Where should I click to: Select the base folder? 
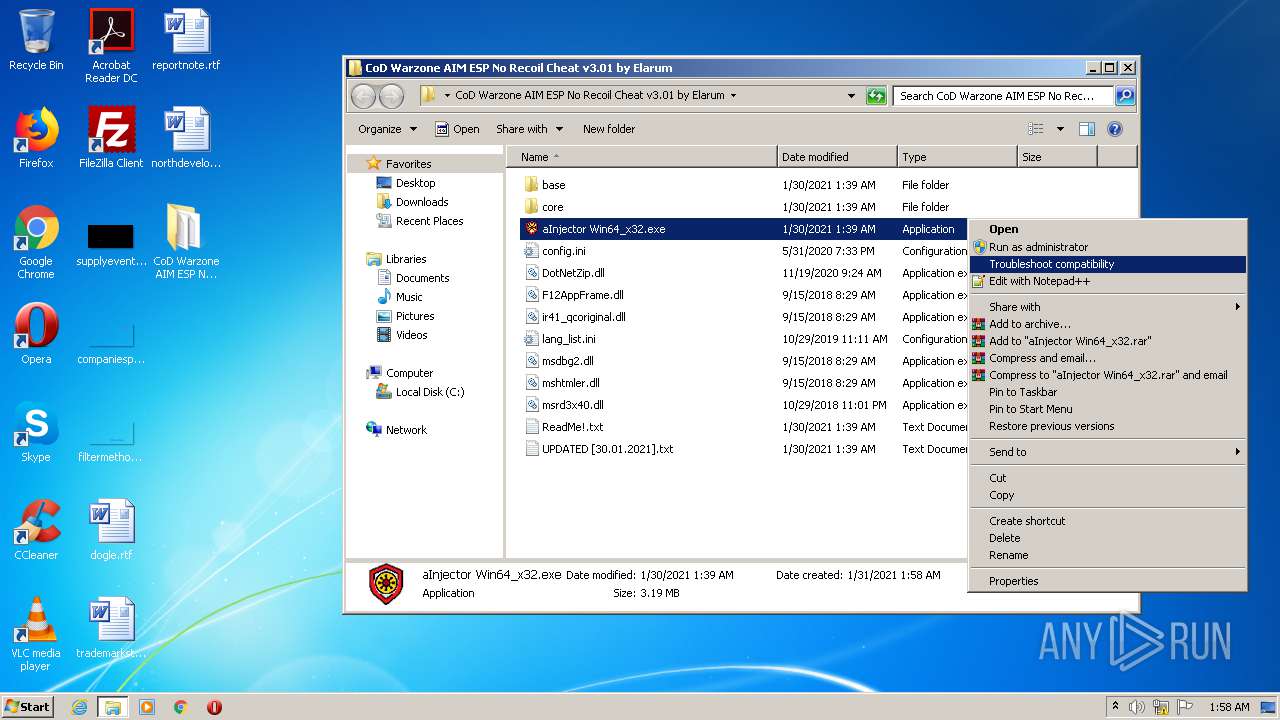[553, 185]
